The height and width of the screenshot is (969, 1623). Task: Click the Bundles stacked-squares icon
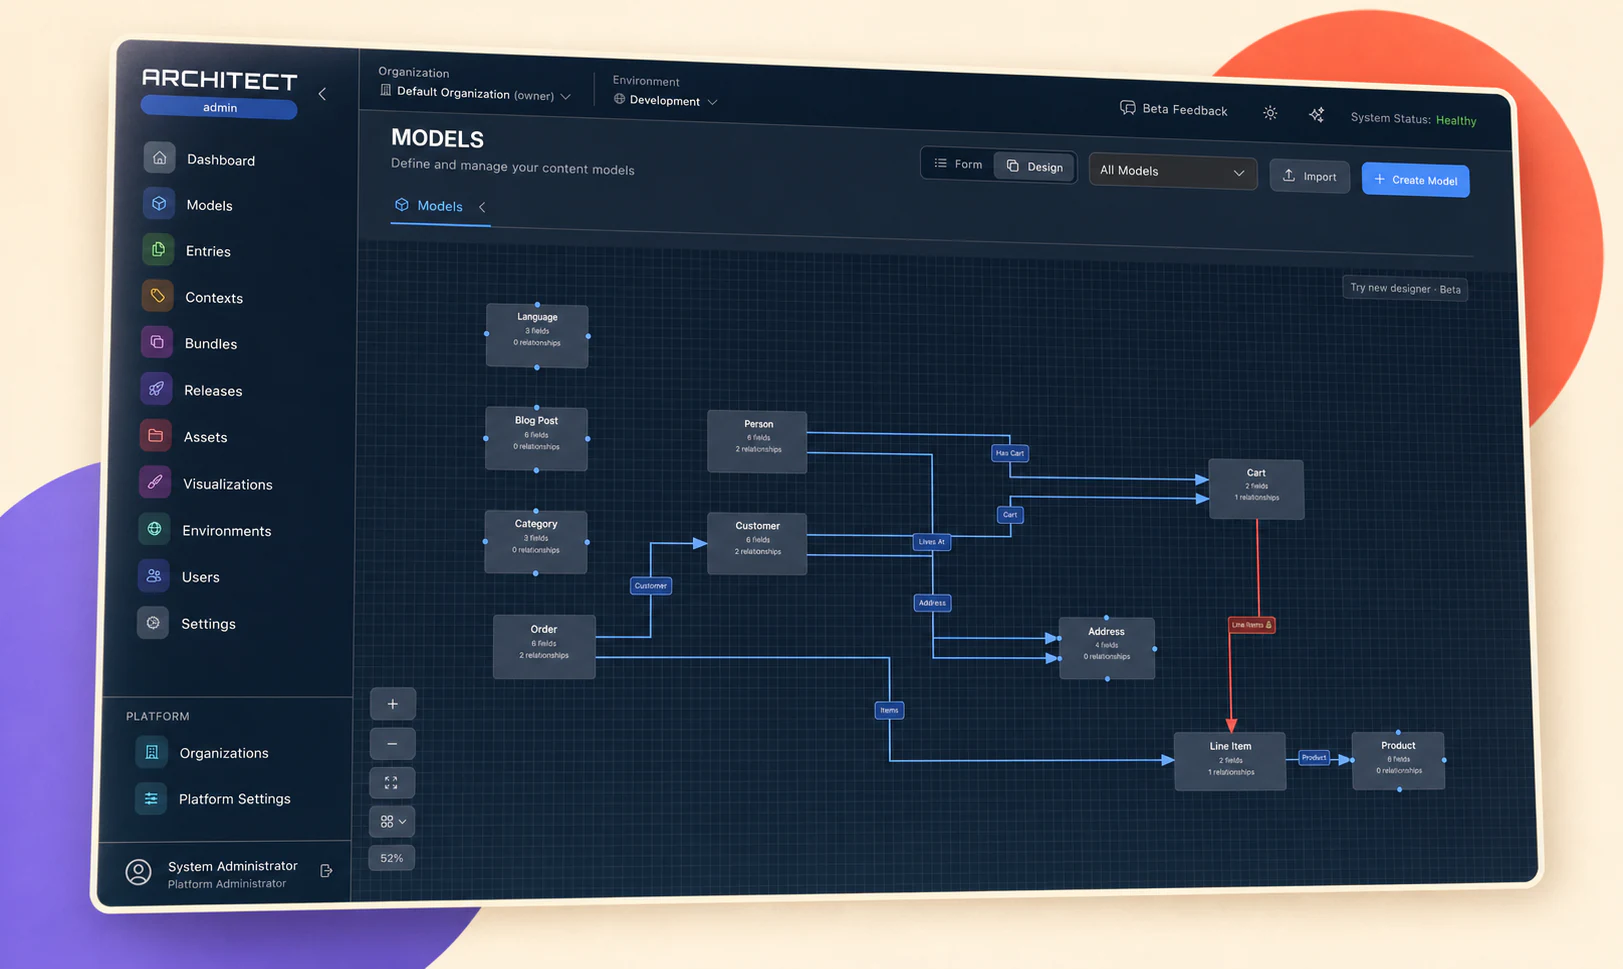(x=157, y=342)
